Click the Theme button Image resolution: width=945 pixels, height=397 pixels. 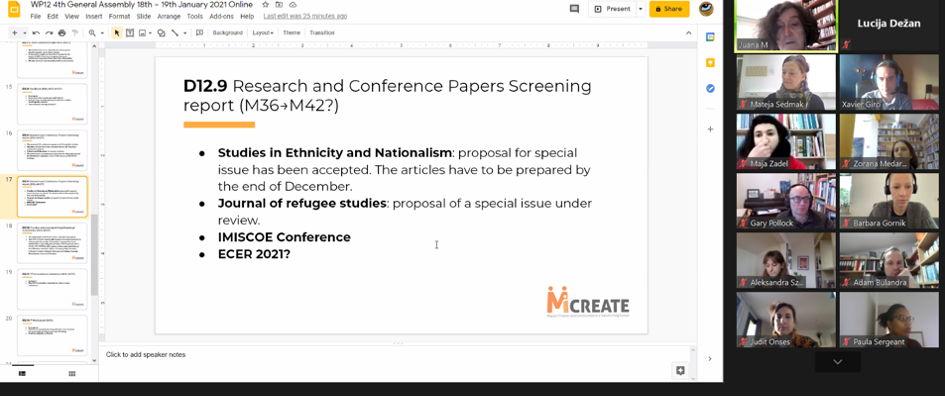pyautogui.click(x=292, y=33)
